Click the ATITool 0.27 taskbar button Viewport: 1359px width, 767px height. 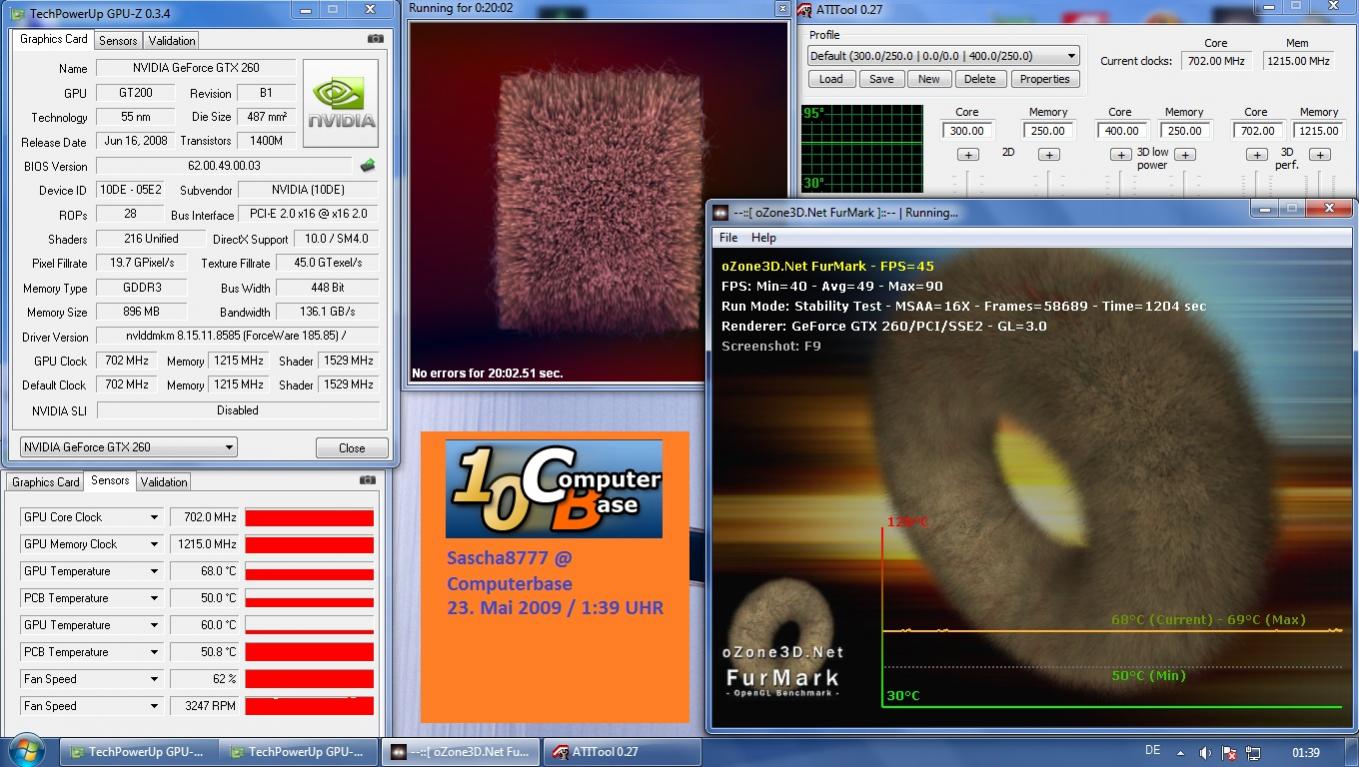pos(622,752)
